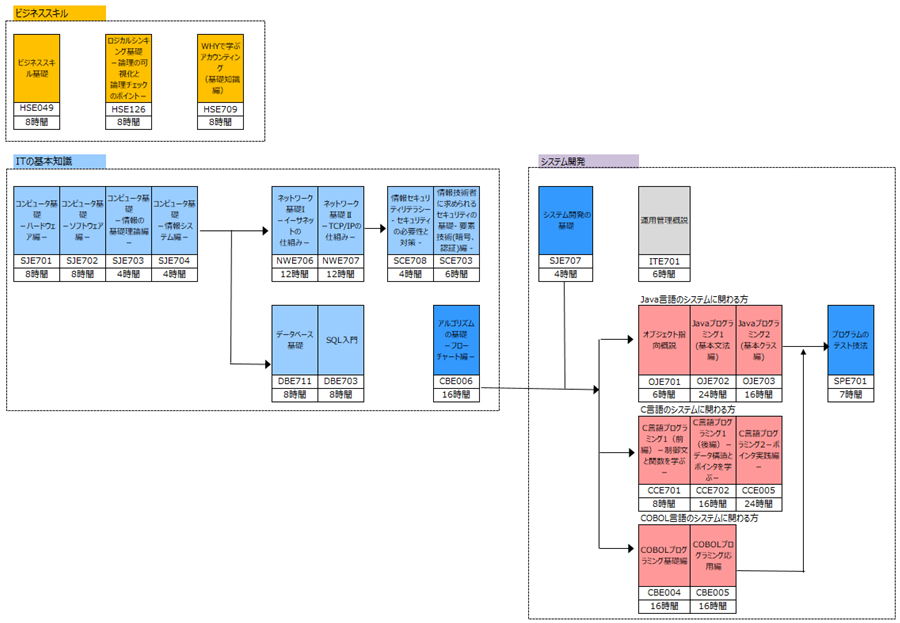Open the SQL入門 course box
Screen dimensions: 900x623
click(341, 340)
